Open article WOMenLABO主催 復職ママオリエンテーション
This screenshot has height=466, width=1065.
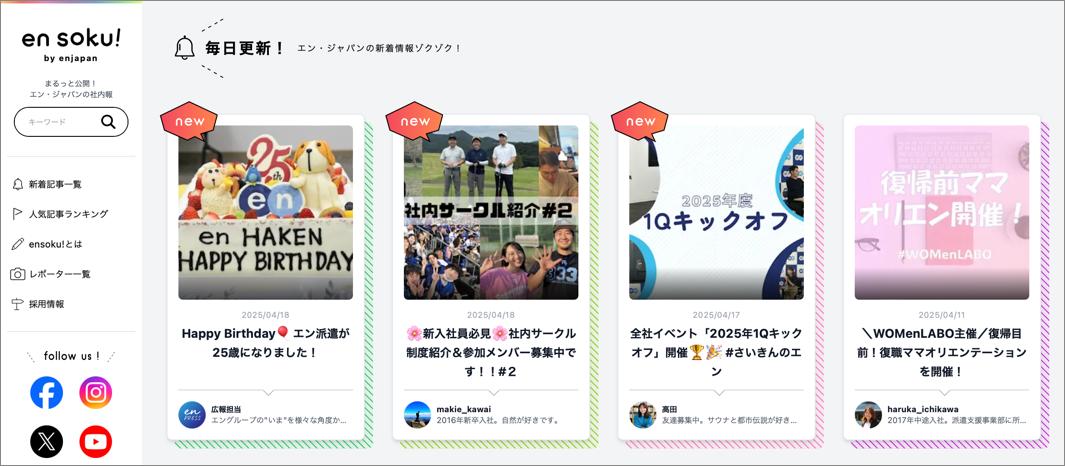[942, 353]
